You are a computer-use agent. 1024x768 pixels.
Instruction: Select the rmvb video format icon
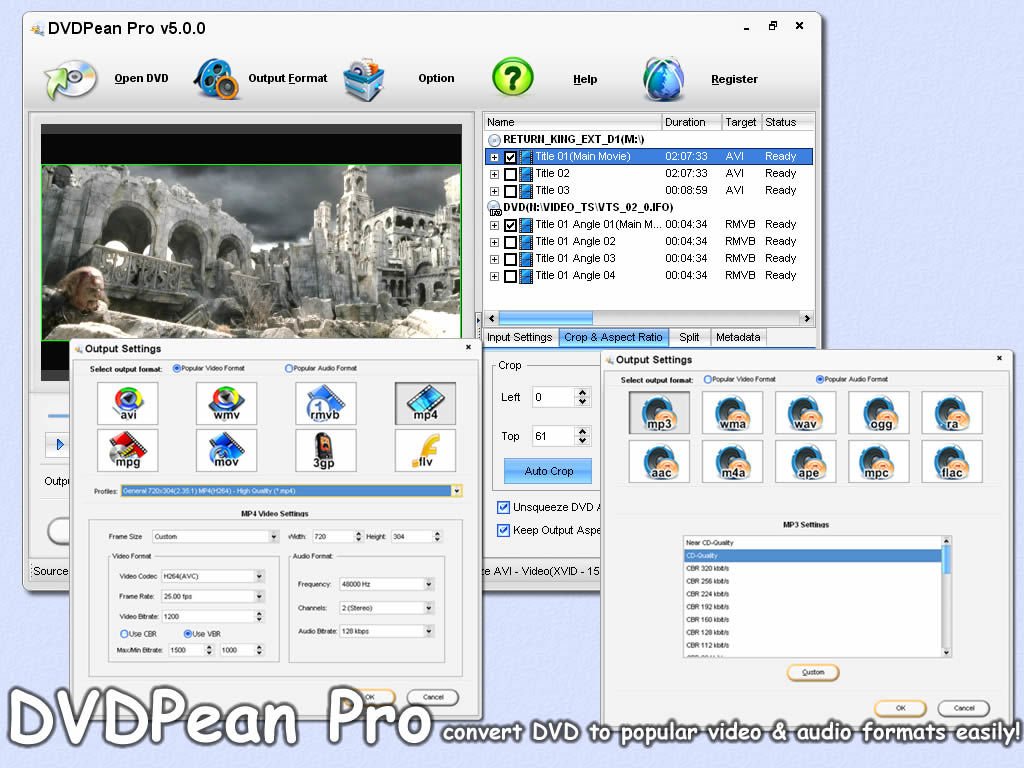point(325,403)
